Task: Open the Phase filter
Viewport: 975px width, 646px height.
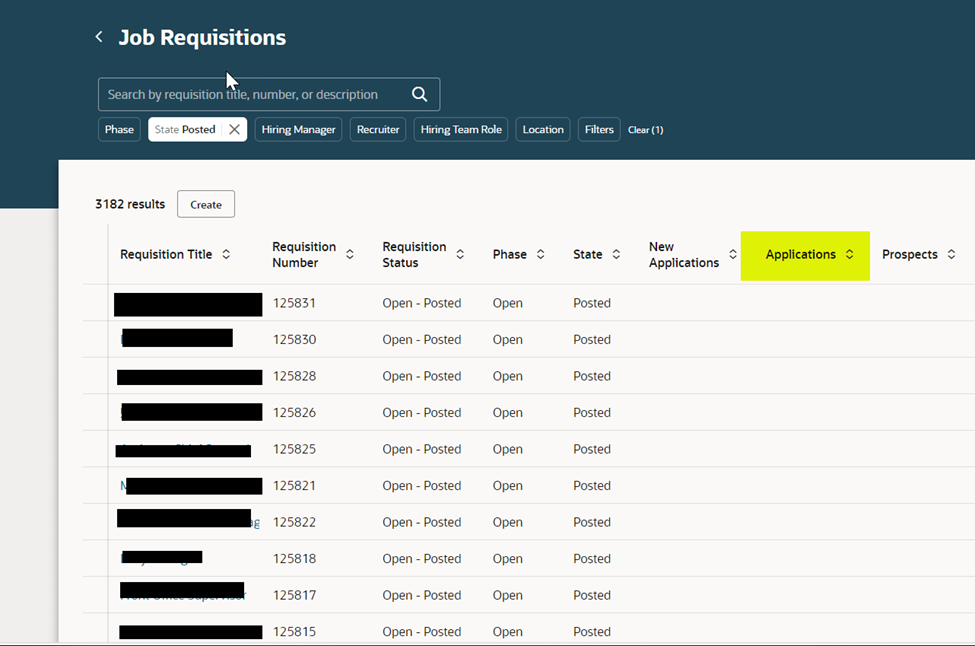Action: coord(119,129)
